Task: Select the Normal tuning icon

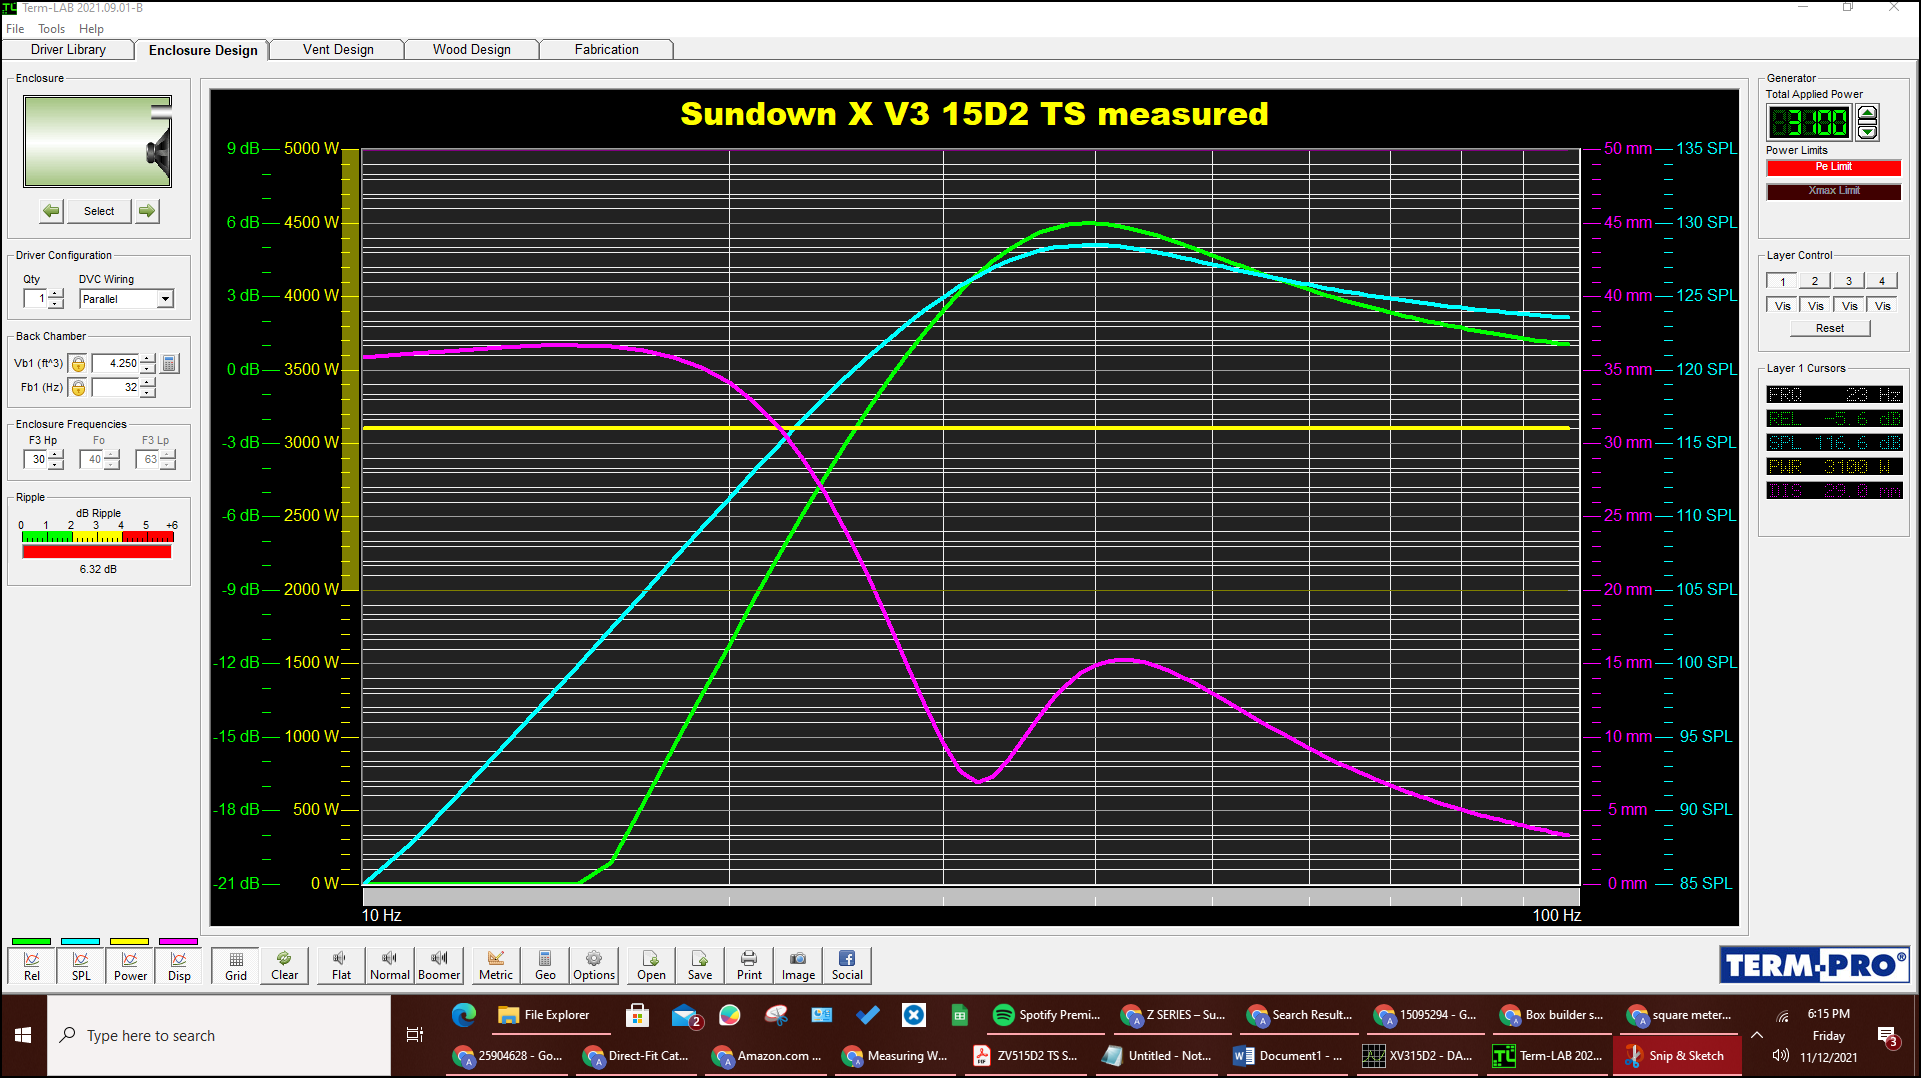Action: pos(389,964)
